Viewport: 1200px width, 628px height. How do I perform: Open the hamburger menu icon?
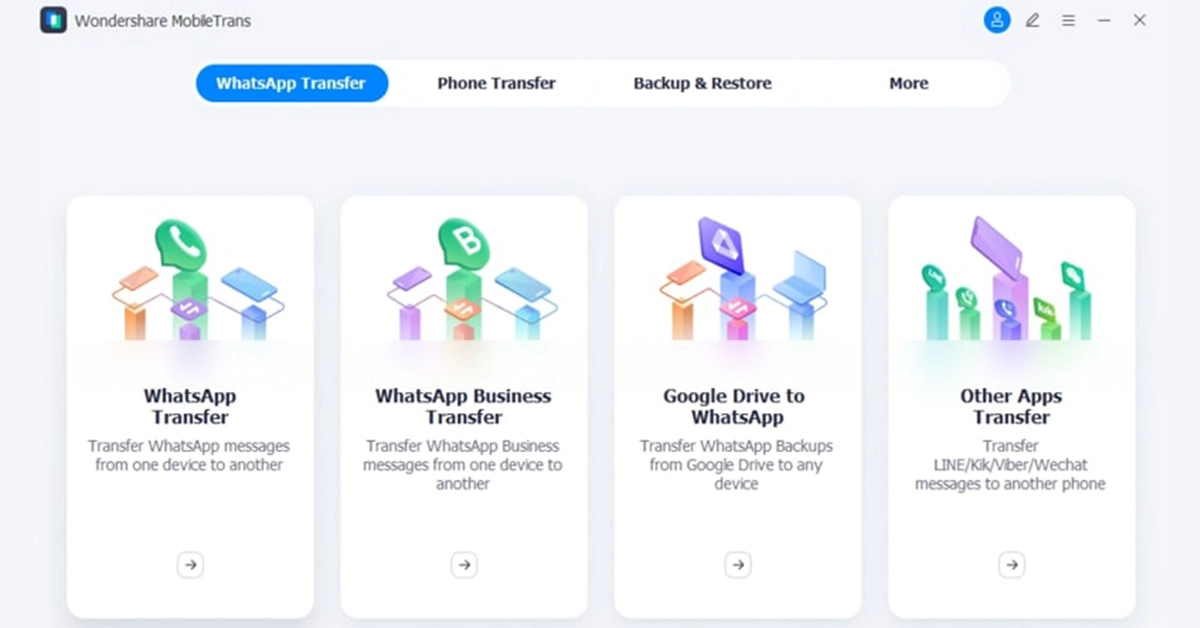pos(1068,20)
